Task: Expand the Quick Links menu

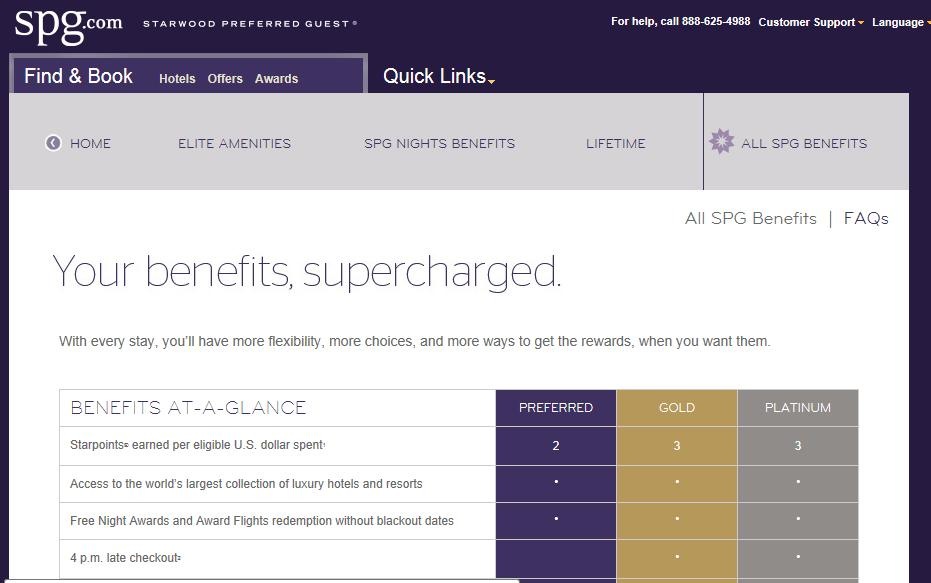Action: point(438,76)
